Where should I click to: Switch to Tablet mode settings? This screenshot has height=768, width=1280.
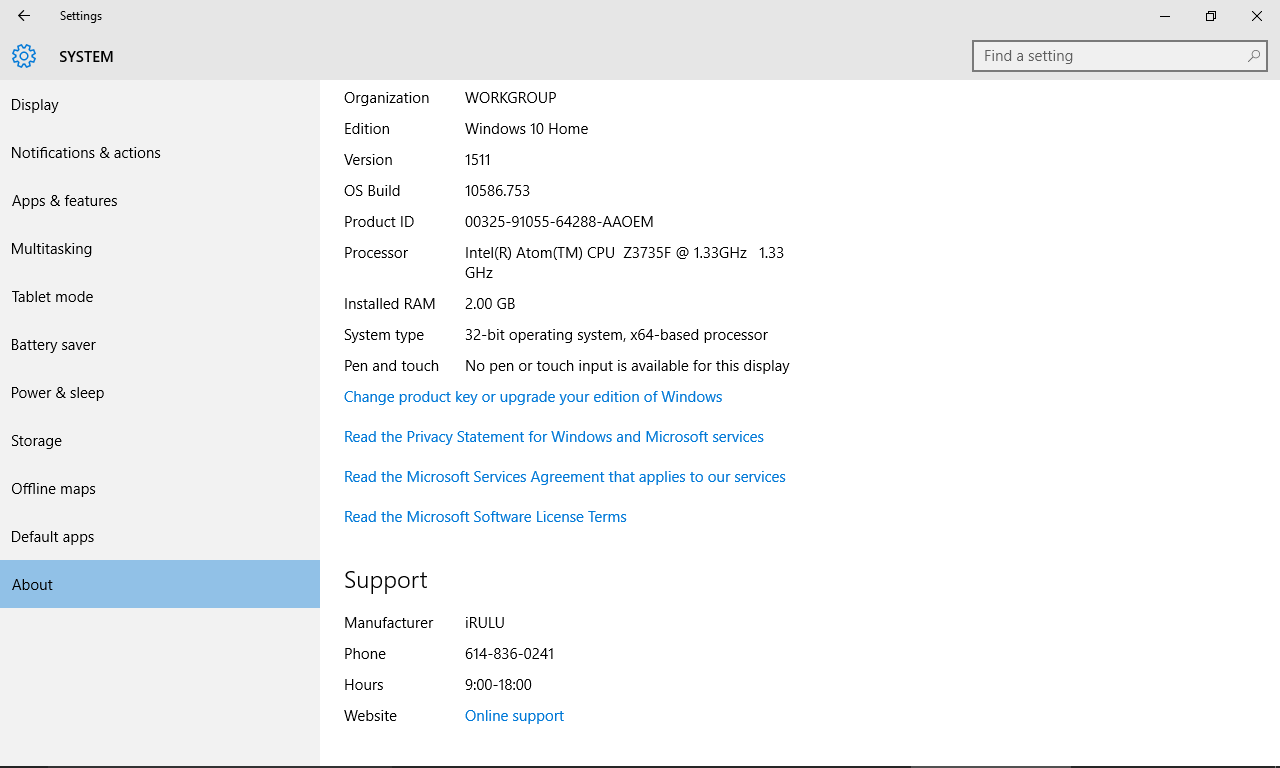coord(52,297)
